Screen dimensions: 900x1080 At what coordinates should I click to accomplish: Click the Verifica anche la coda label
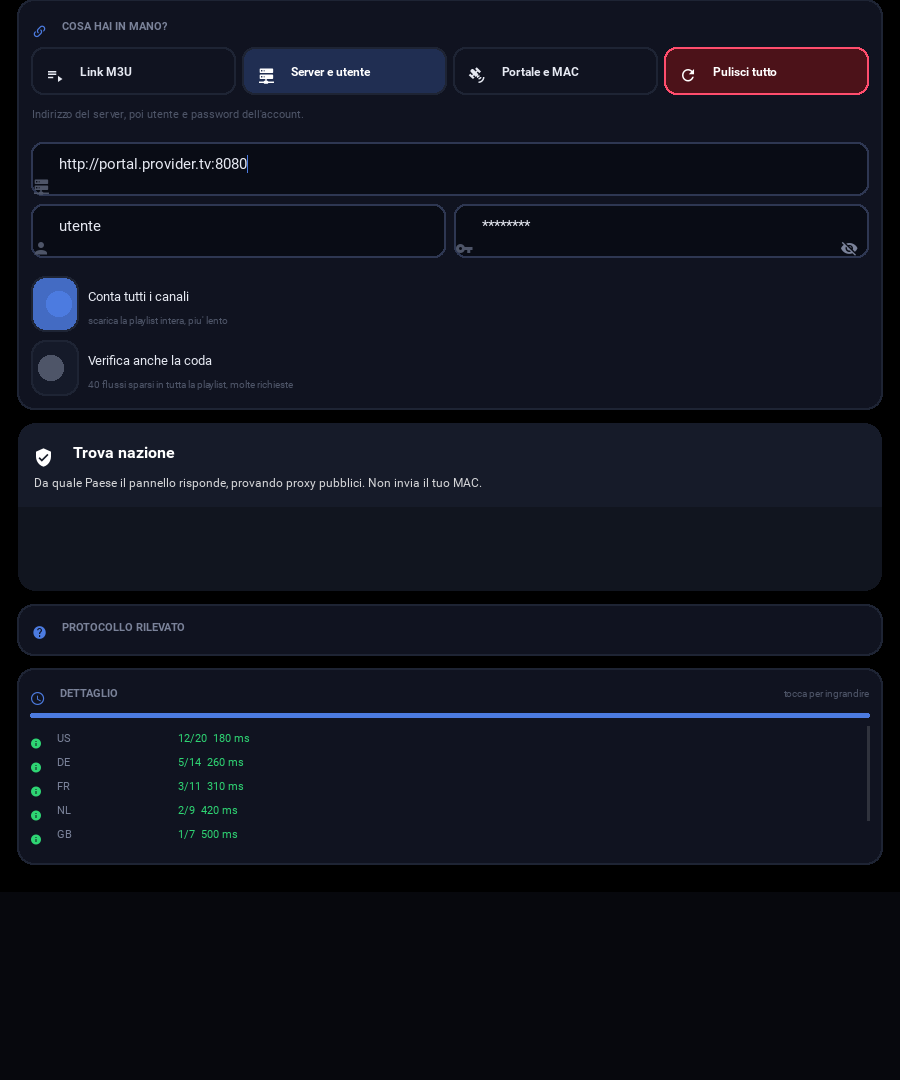point(149,361)
